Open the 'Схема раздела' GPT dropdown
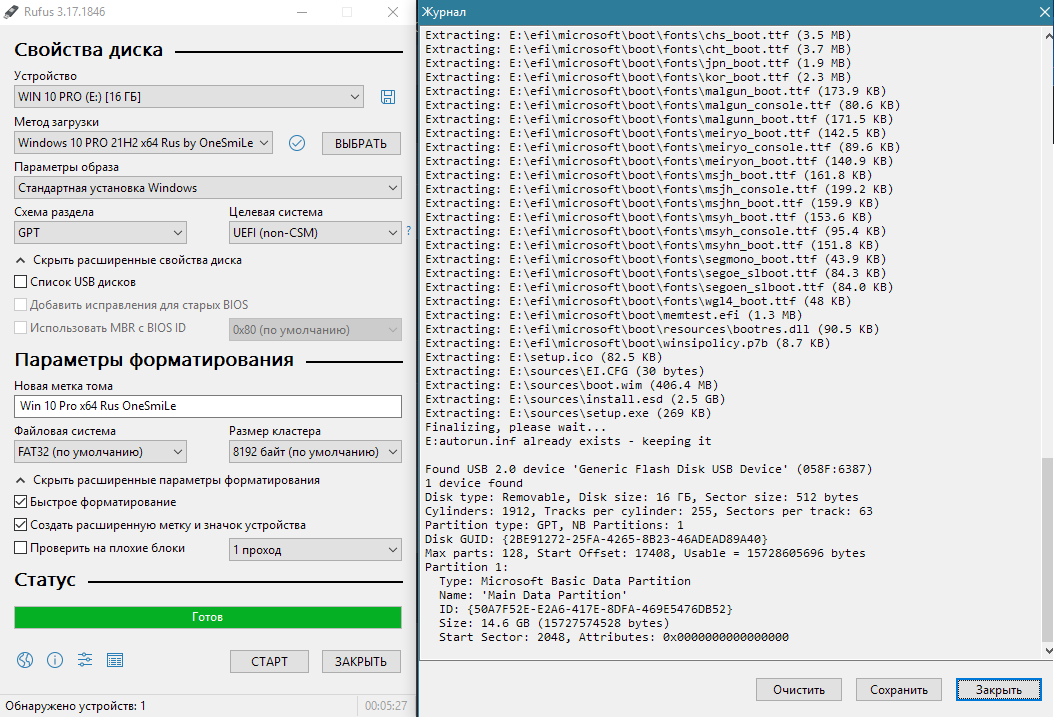The image size is (1054, 717). point(101,233)
